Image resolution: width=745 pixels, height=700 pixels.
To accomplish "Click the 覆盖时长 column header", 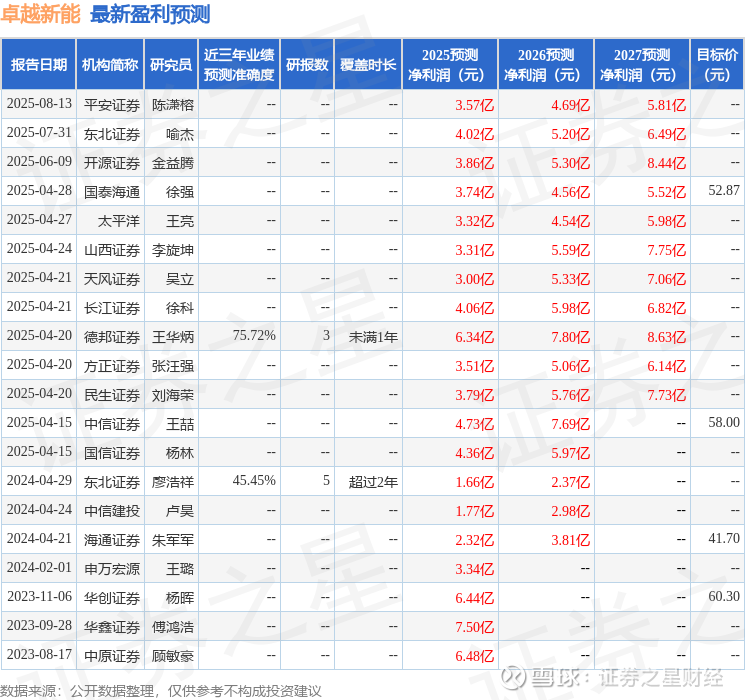I will point(368,65).
